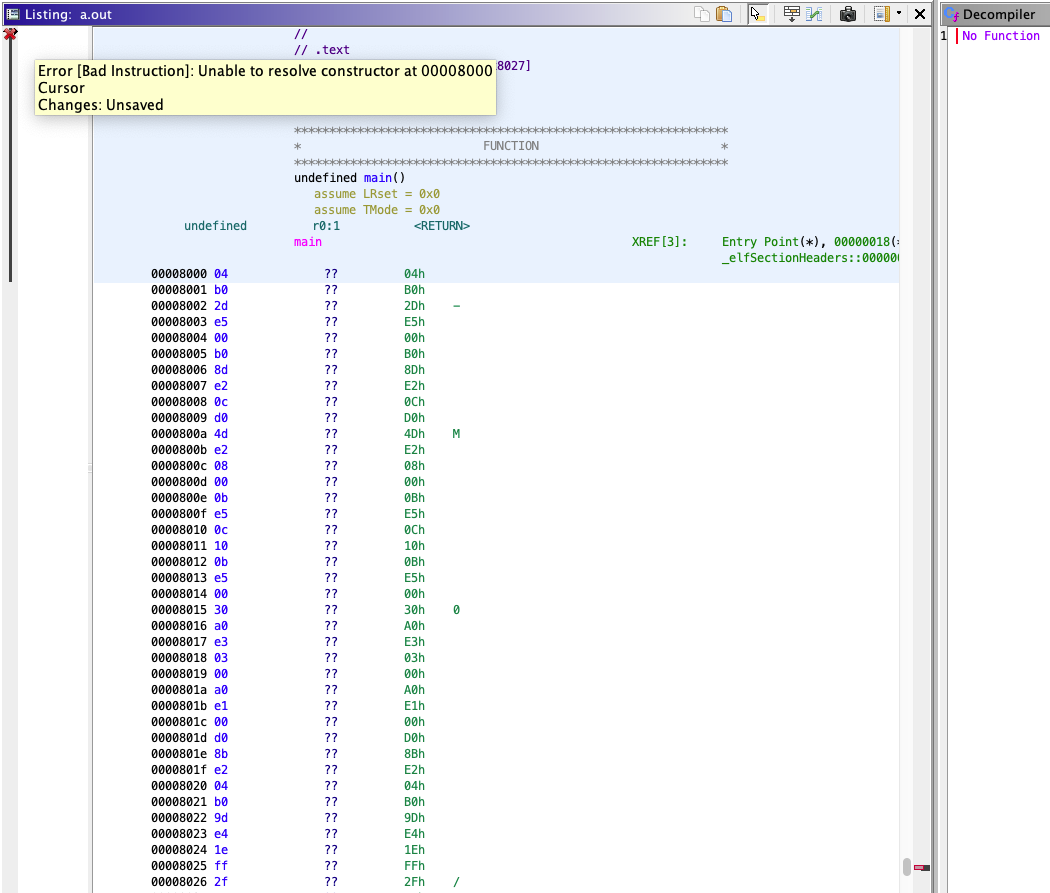Screen dimensions: 1050x893
Task: Click address 00008020 in listing
Action: (179, 786)
